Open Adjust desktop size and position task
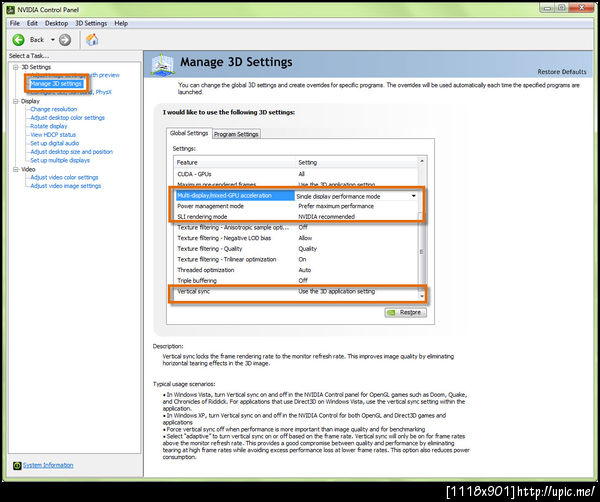Image resolution: width=600 pixels, height=502 pixels. (72, 152)
